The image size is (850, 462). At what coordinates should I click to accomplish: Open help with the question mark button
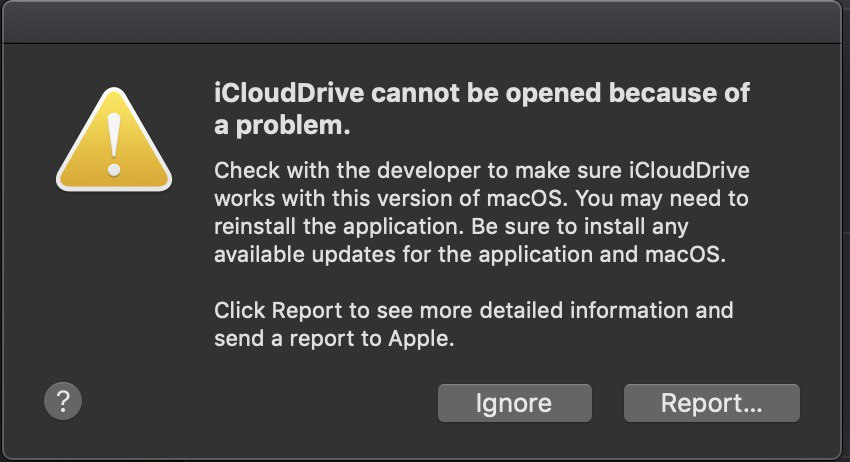[x=63, y=401]
